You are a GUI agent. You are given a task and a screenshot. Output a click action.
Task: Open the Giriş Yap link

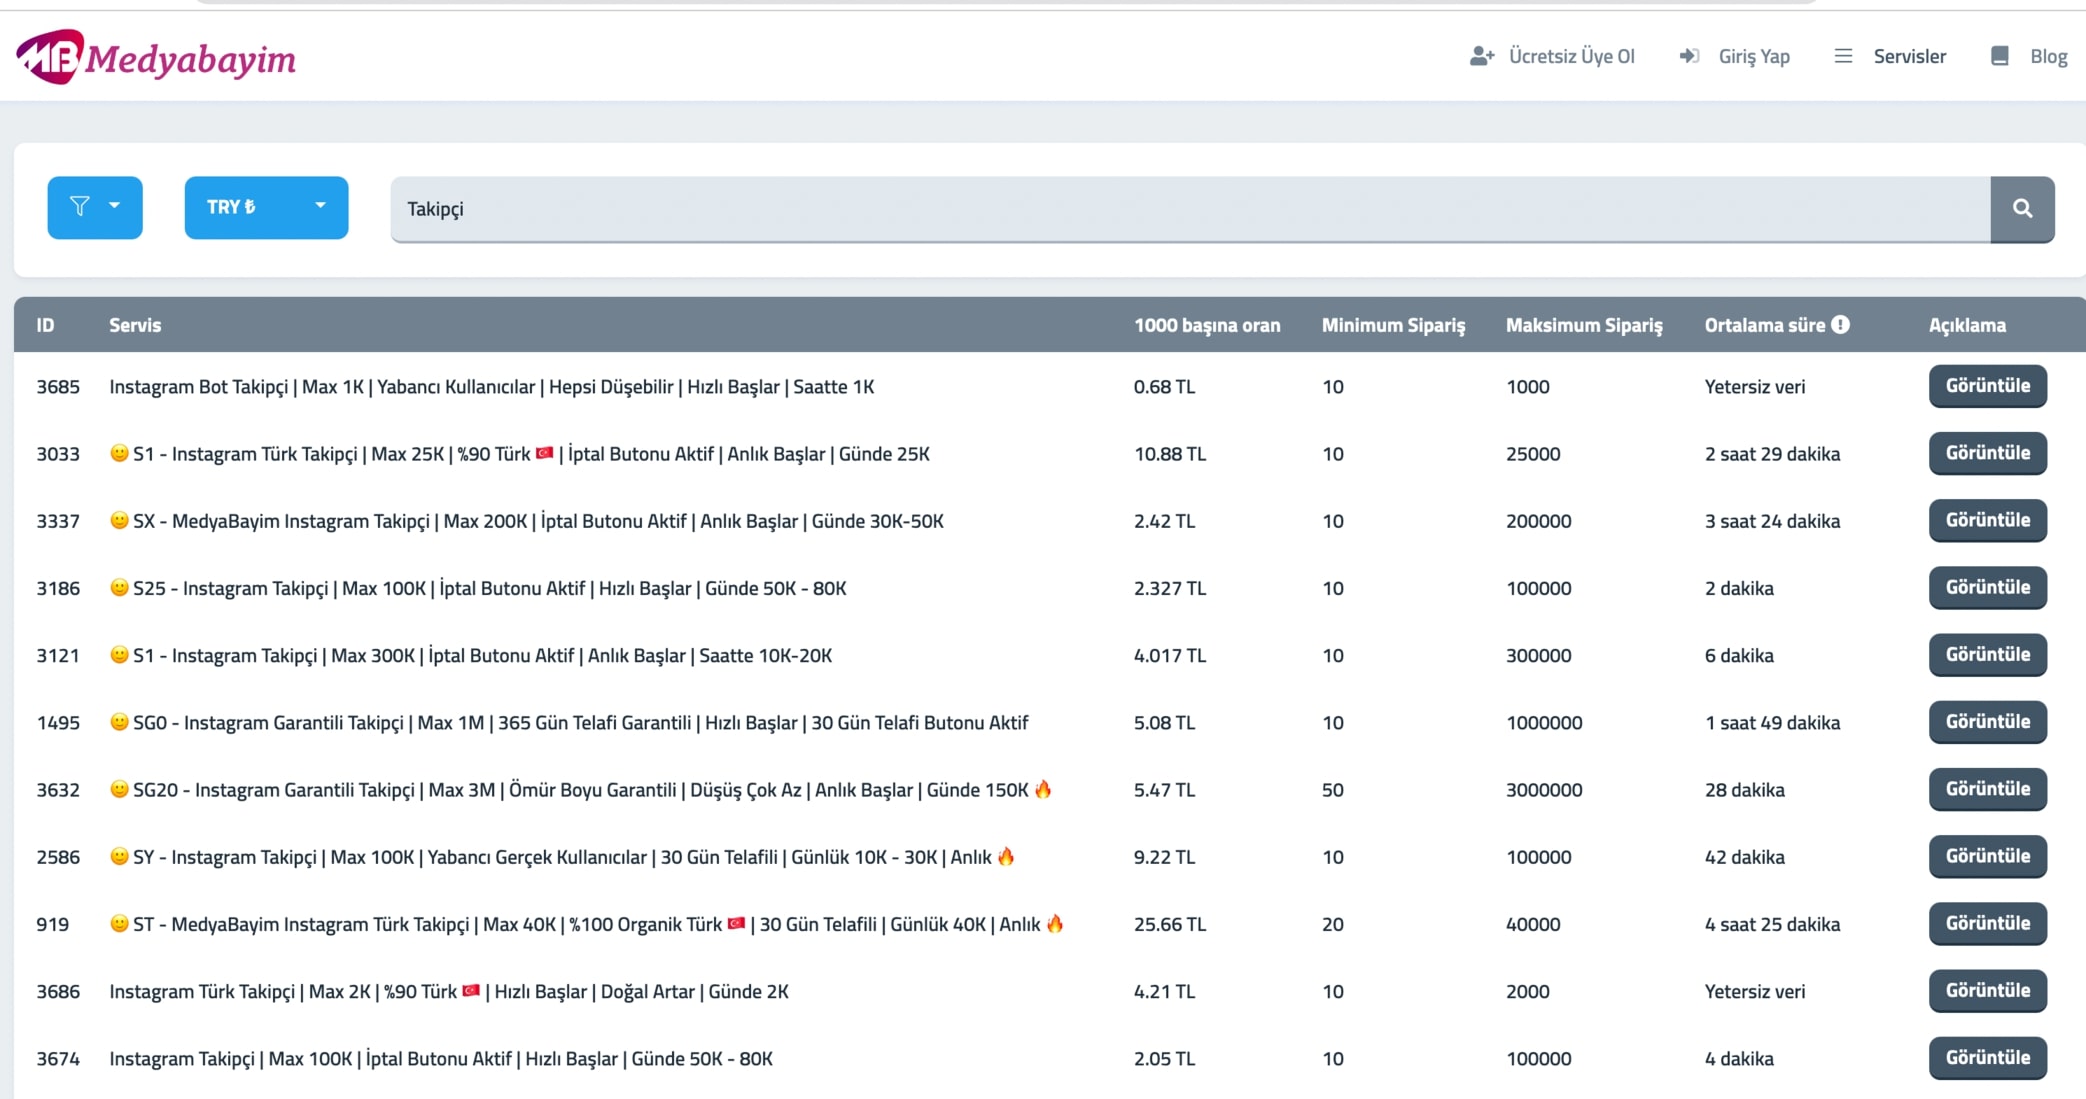point(1754,57)
